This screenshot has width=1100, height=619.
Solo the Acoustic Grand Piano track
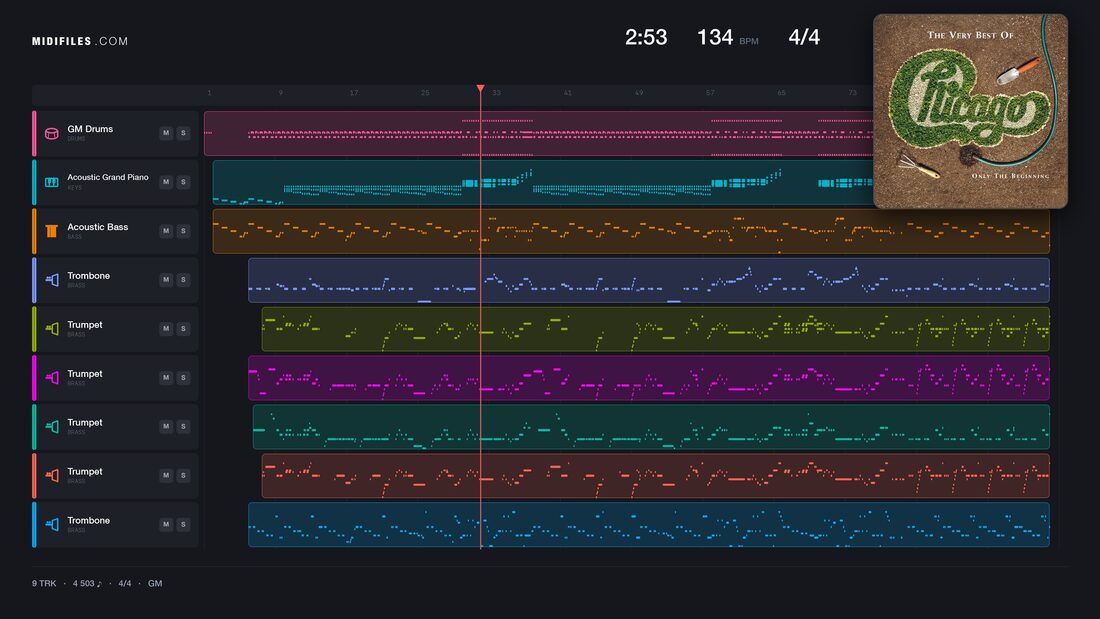click(x=183, y=182)
